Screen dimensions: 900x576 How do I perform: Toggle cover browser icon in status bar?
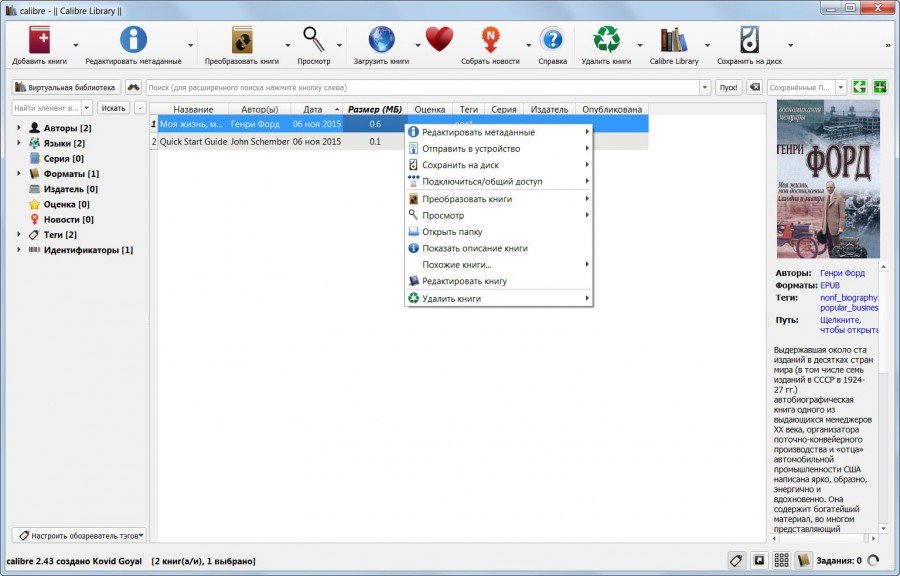pyautogui.click(x=759, y=561)
